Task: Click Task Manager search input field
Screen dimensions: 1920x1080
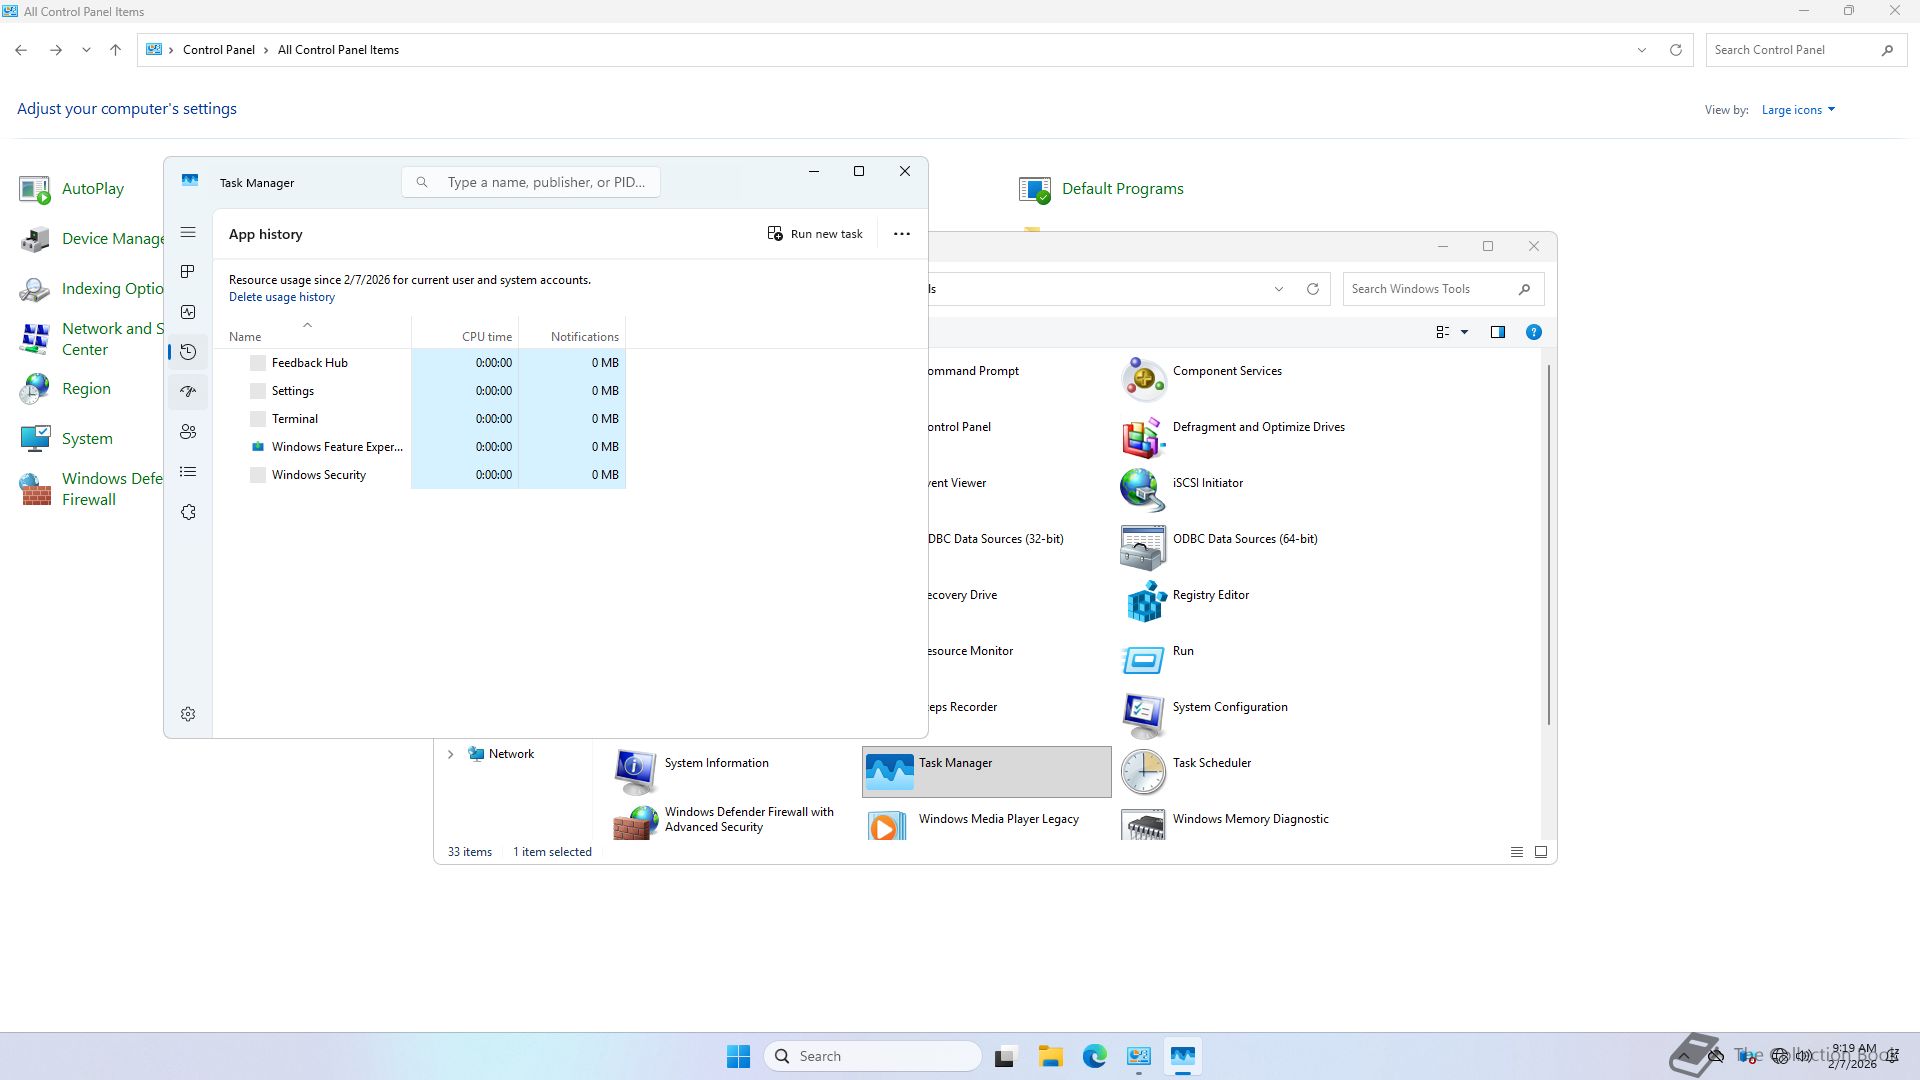Action: [545, 182]
